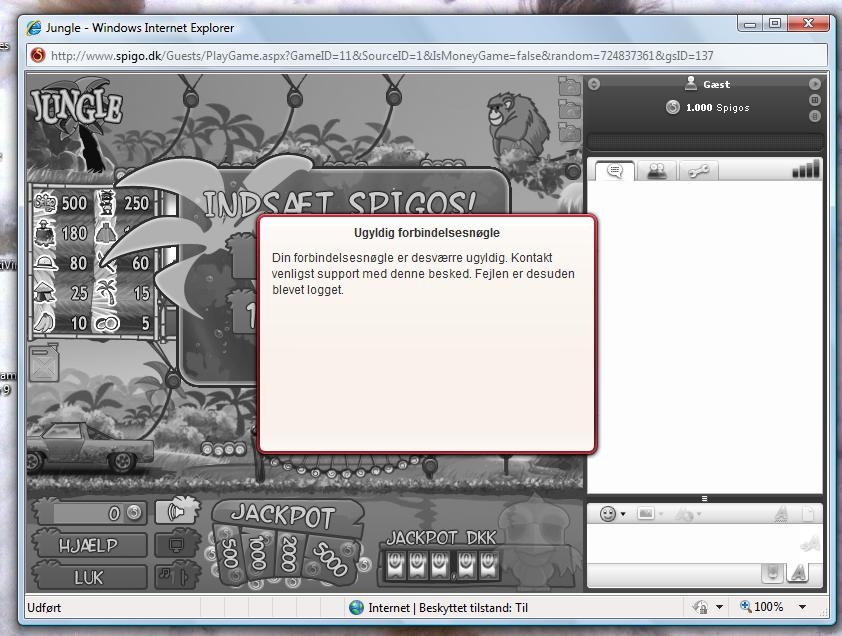Click into the chat message input field
This screenshot has height=636, width=842.
[x=690, y=544]
